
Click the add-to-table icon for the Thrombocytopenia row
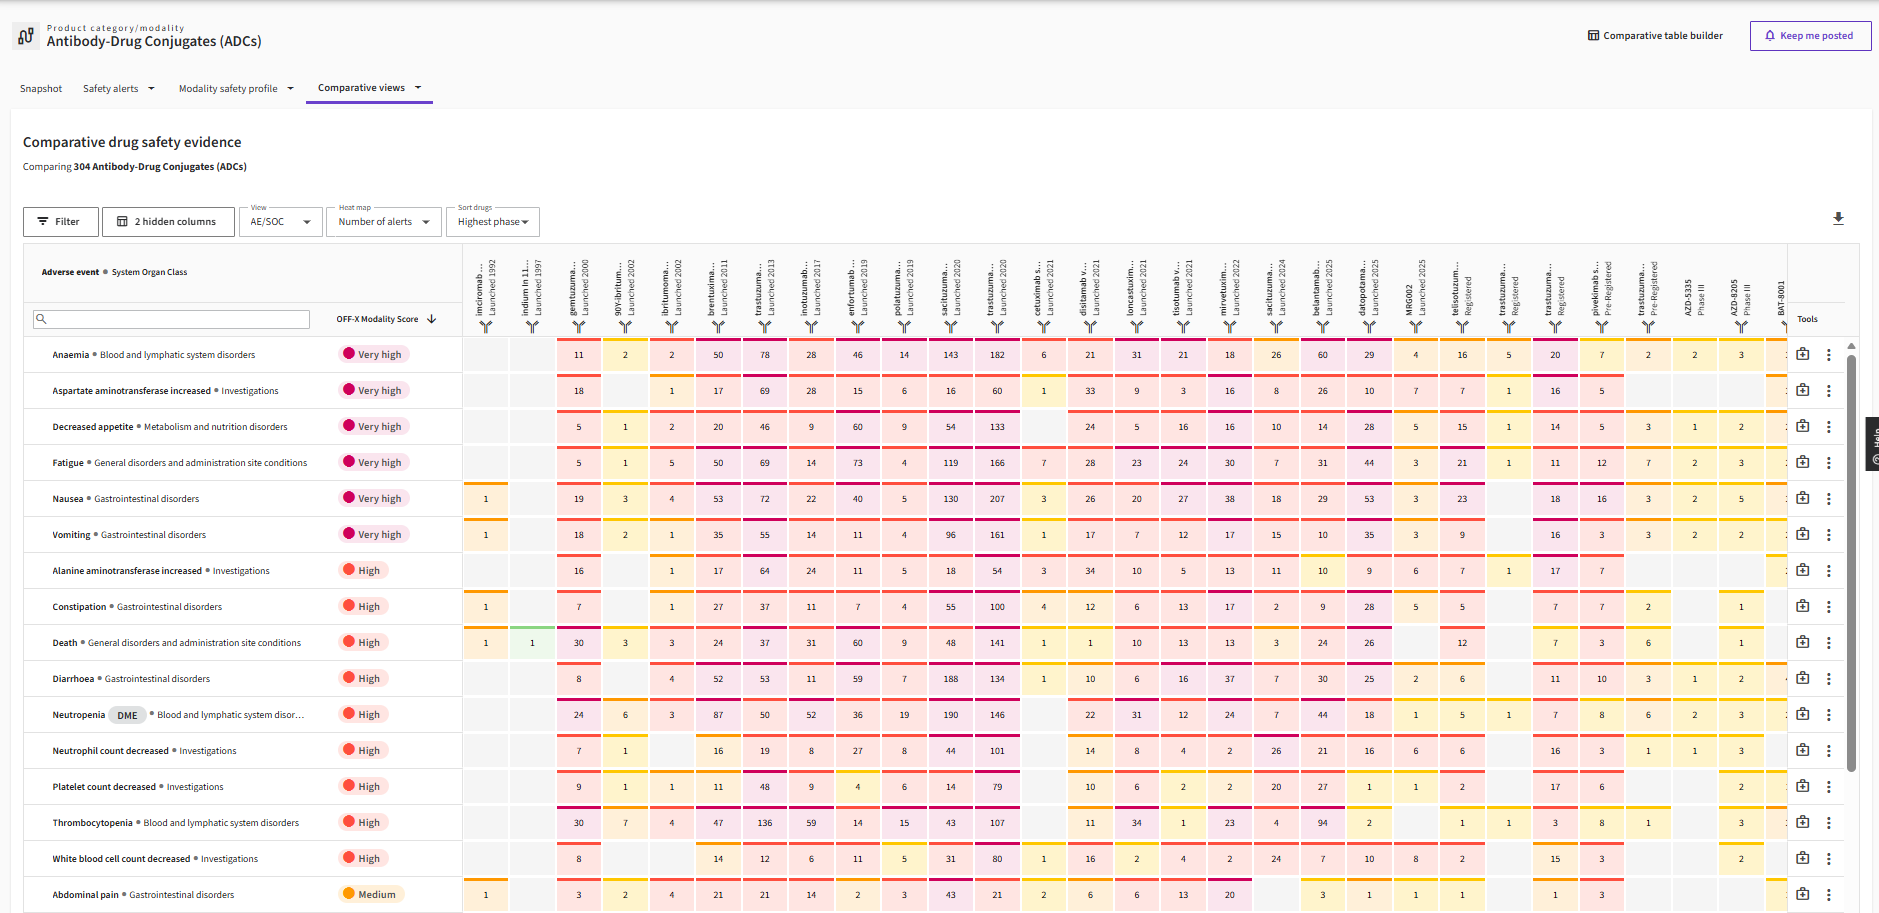[x=1803, y=822]
